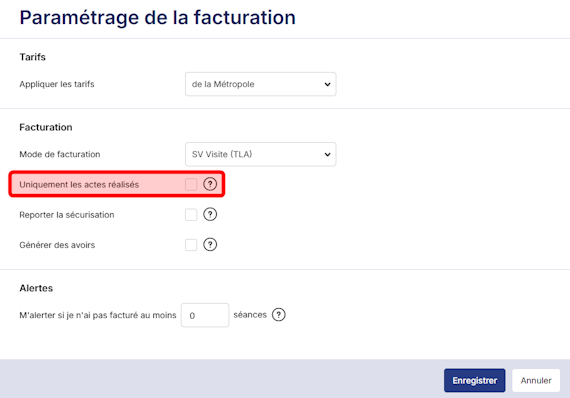
Task: Open help icon beside Reporter la sécurisation
Action: coord(210,214)
